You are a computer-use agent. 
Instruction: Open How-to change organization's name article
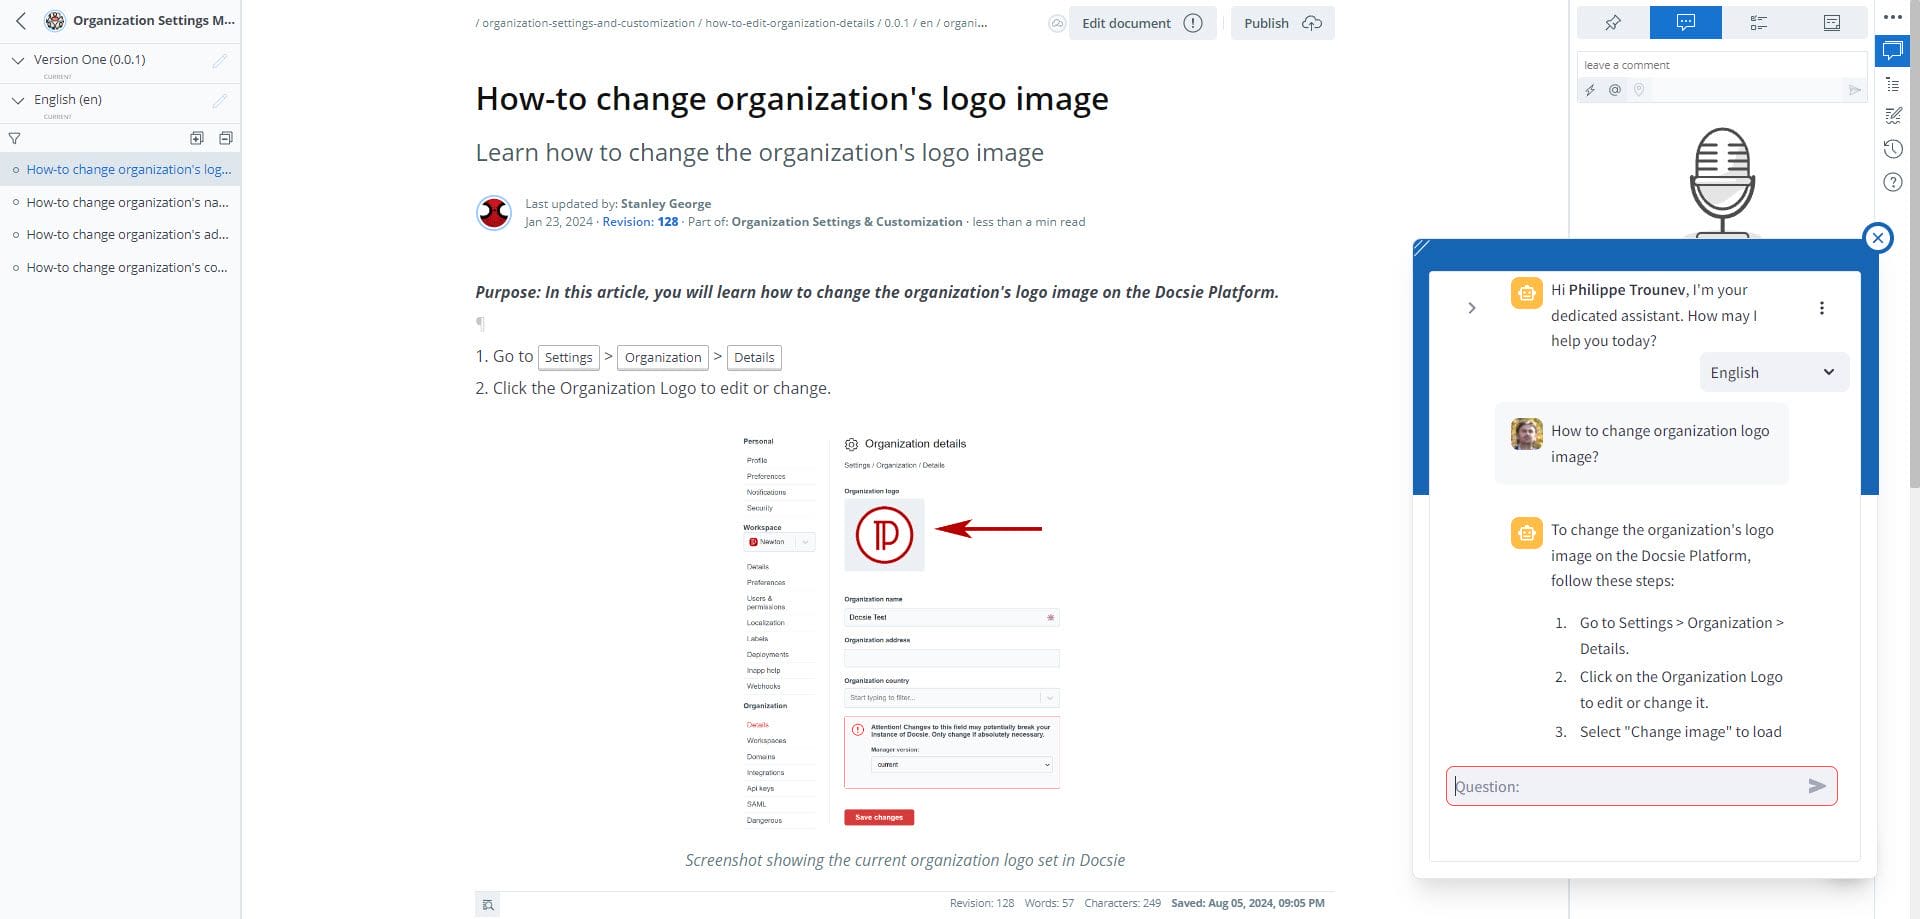coord(127,202)
